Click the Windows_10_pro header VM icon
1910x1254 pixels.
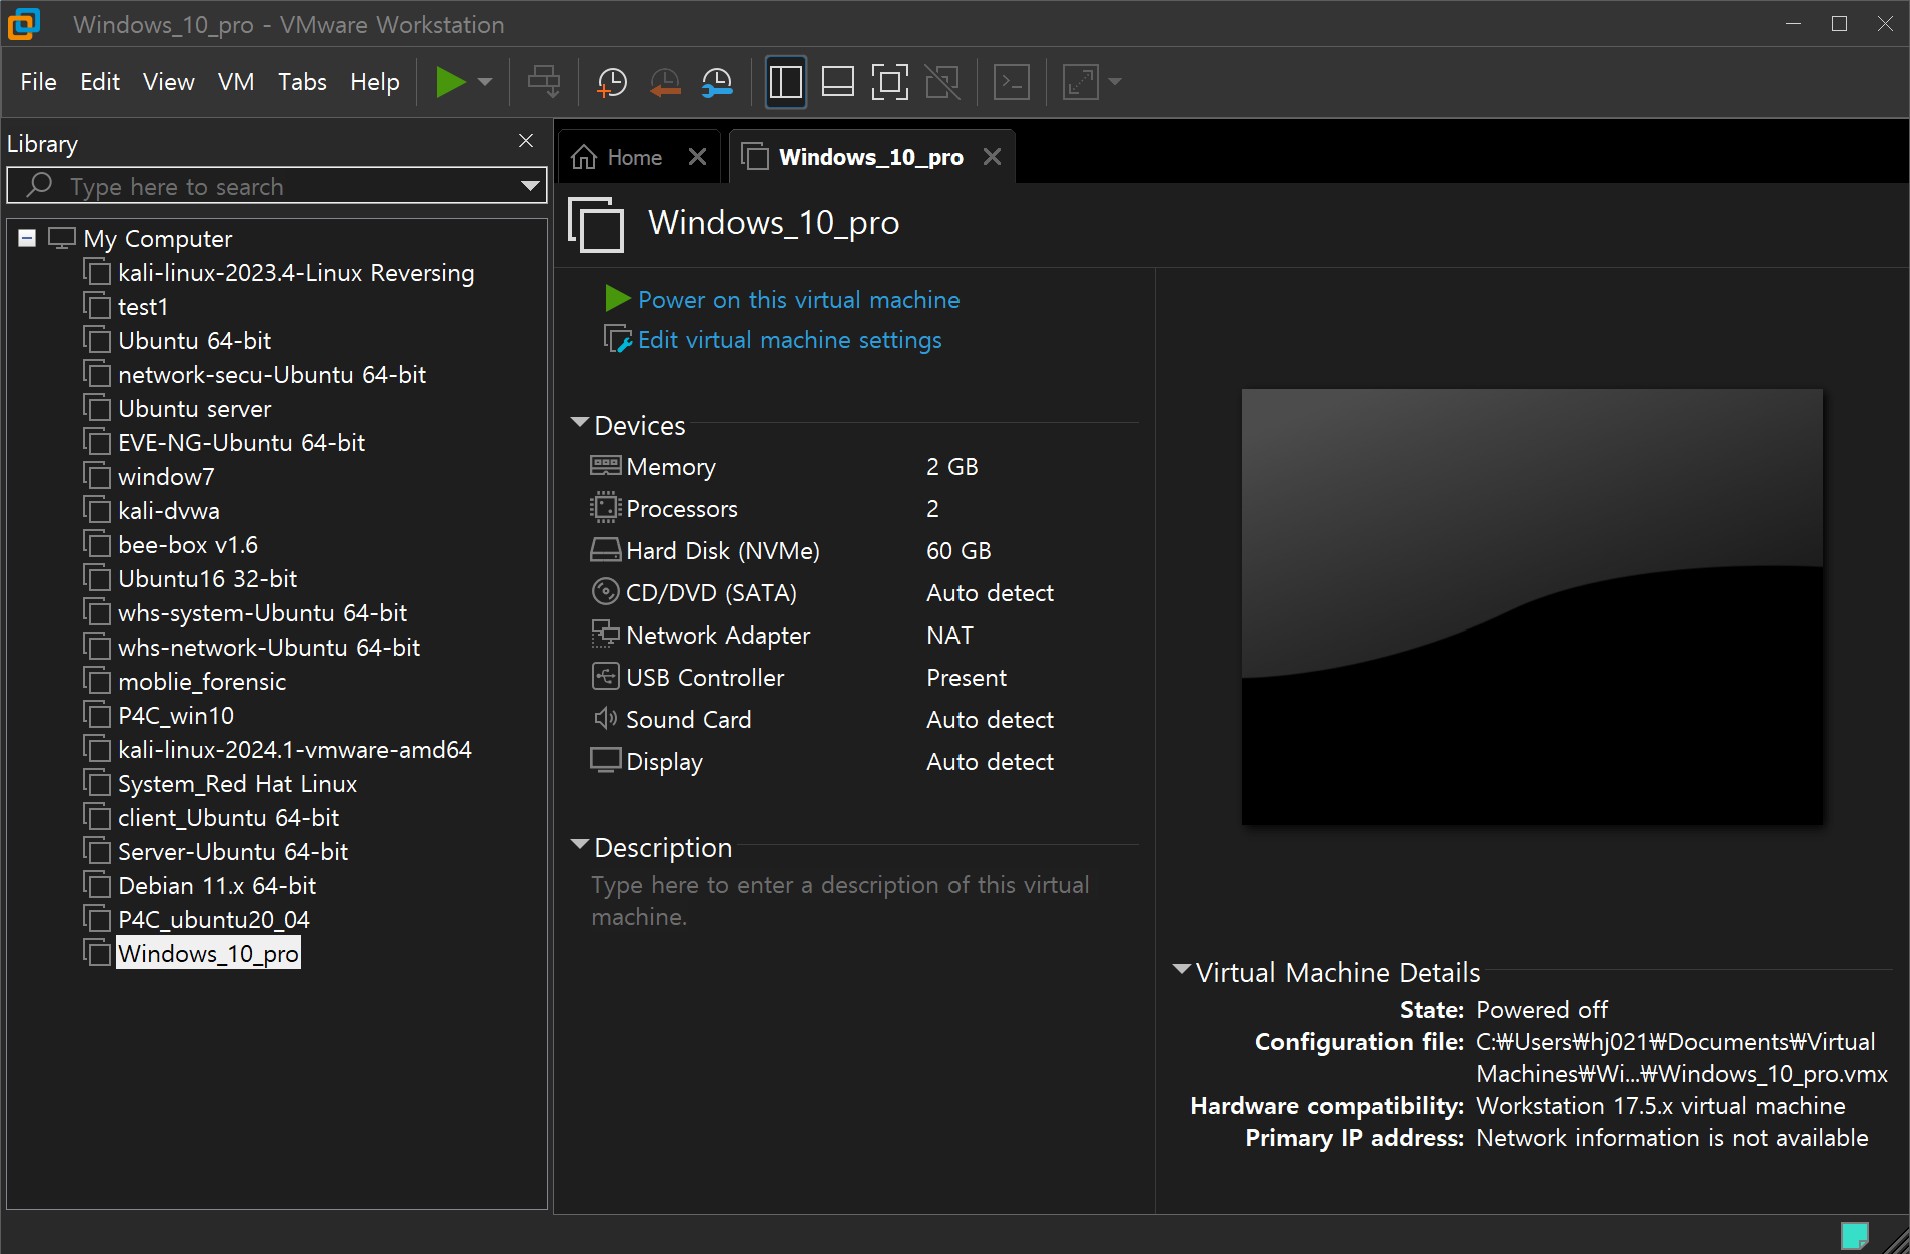point(596,224)
